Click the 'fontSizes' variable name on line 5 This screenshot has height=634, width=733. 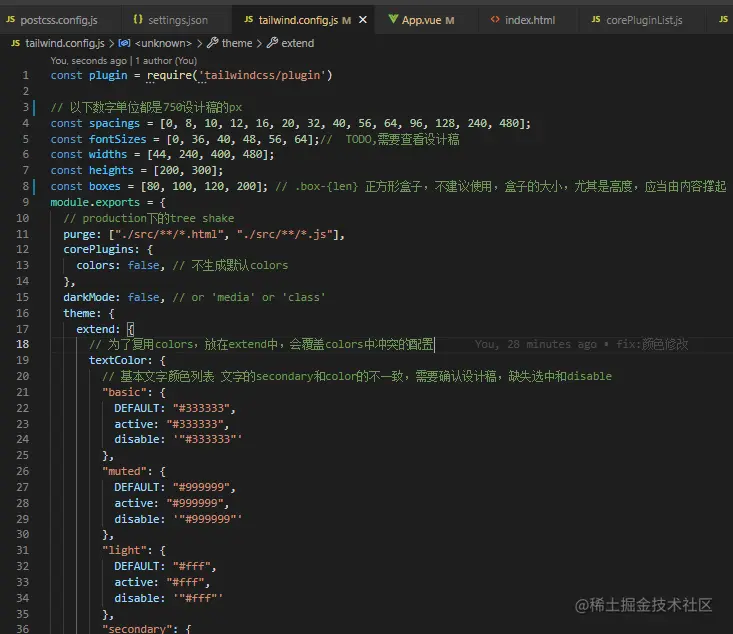coord(117,139)
